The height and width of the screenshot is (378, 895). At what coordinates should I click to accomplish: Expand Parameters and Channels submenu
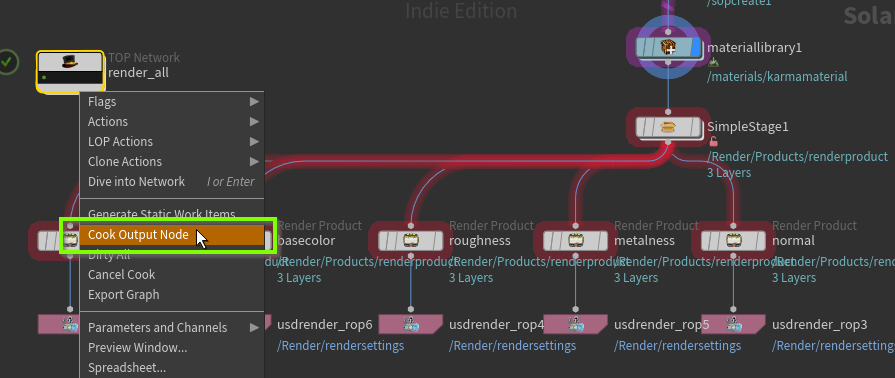pyautogui.click(x=171, y=328)
